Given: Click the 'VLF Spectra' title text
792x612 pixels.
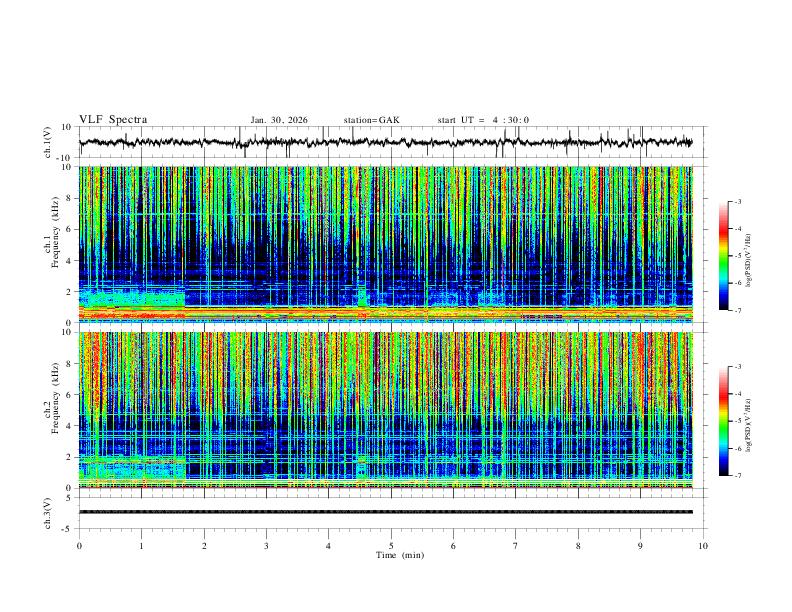Looking at the screenshot, I should [x=113, y=120].
